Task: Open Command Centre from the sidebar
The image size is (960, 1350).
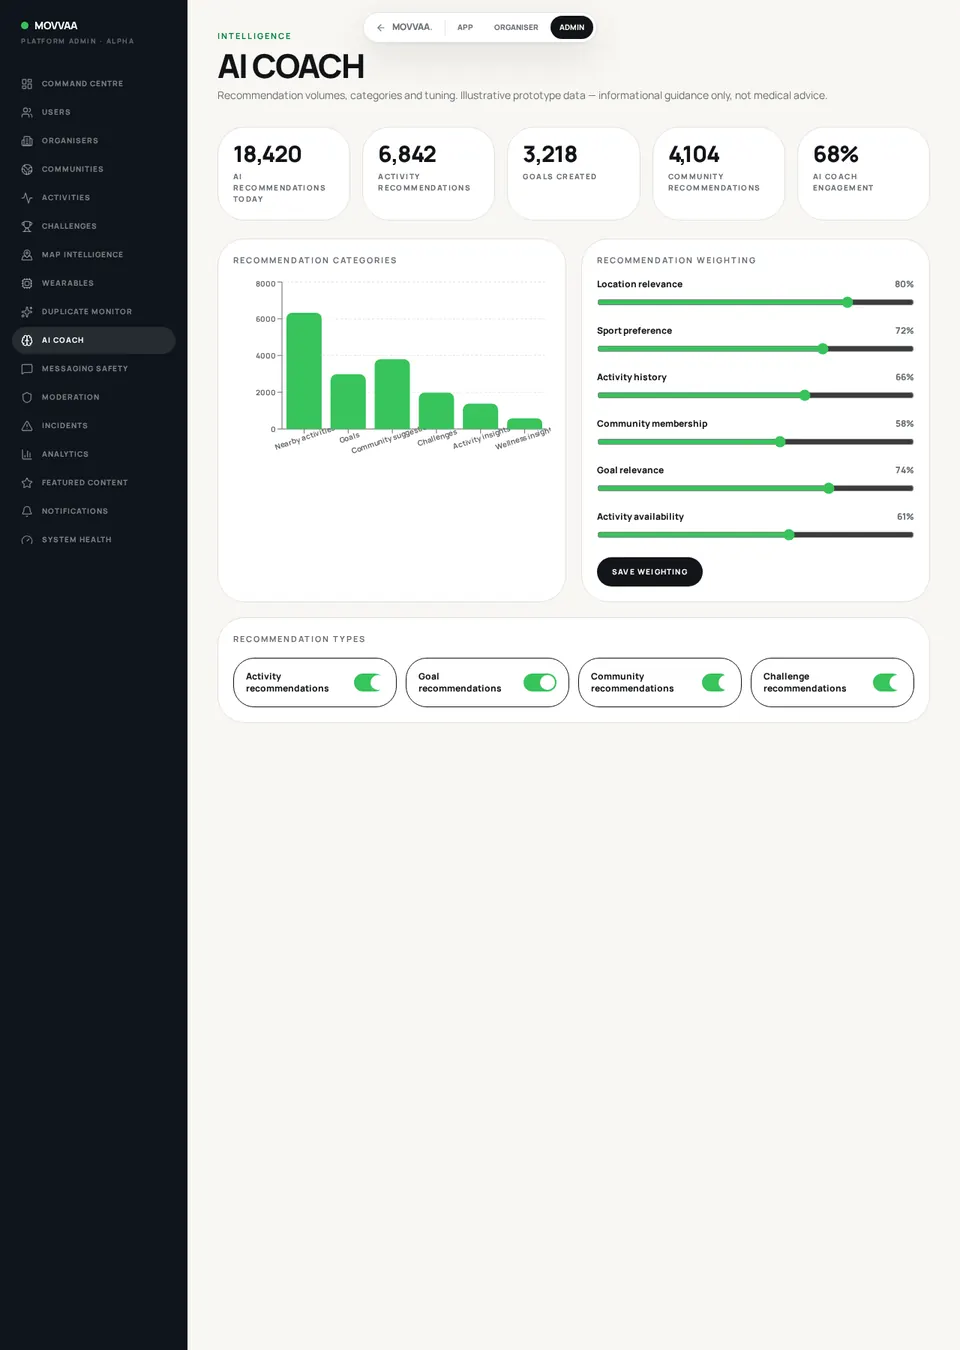Action: (94, 84)
